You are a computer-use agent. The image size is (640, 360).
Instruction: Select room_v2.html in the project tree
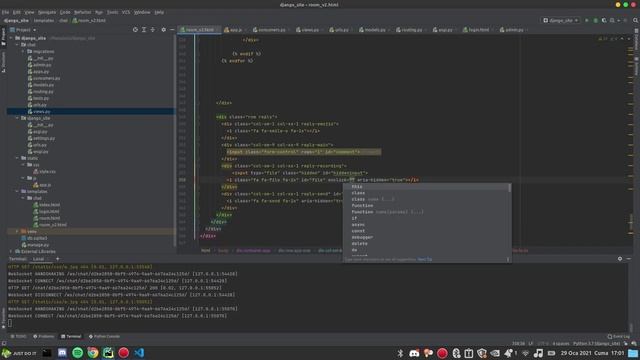tap(53, 224)
